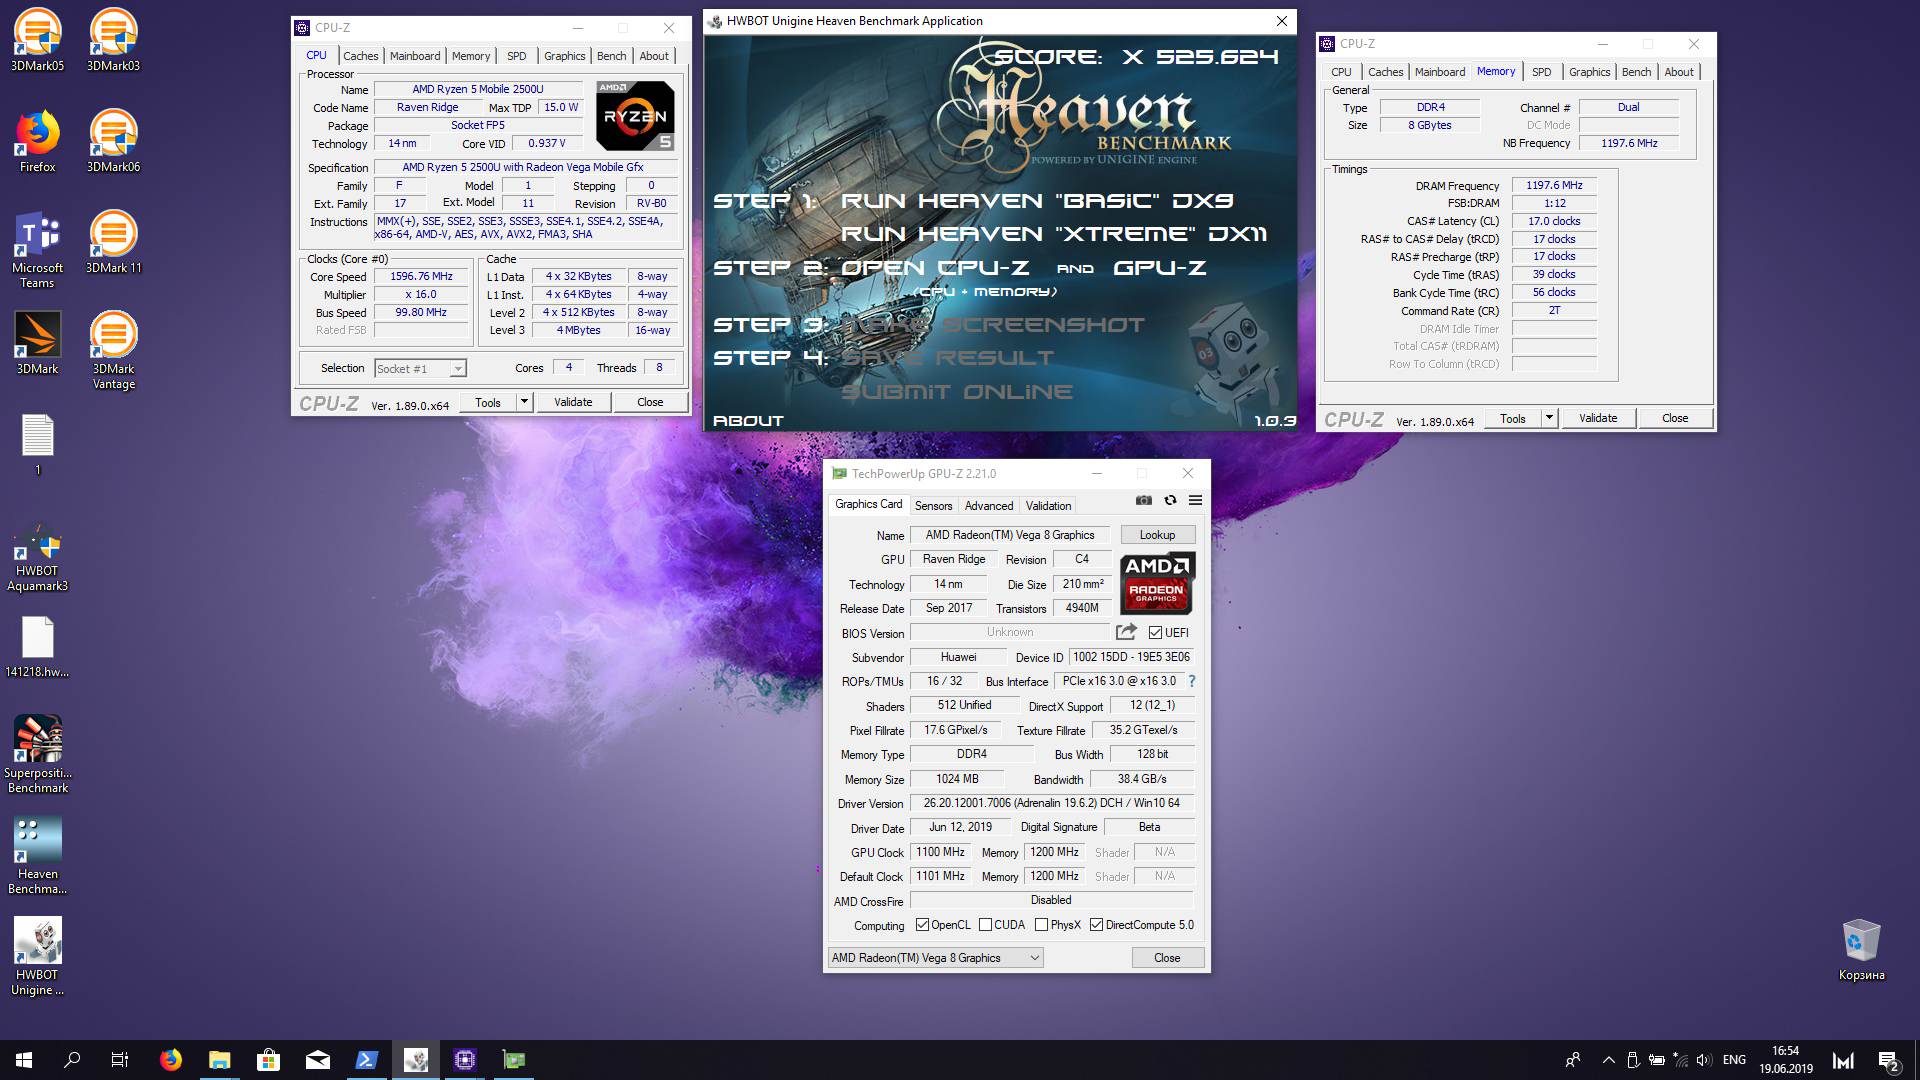Image resolution: width=1920 pixels, height=1080 pixels.
Task: Toggle the CUDA checkbox in GPU-Z
Action: coord(985,925)
